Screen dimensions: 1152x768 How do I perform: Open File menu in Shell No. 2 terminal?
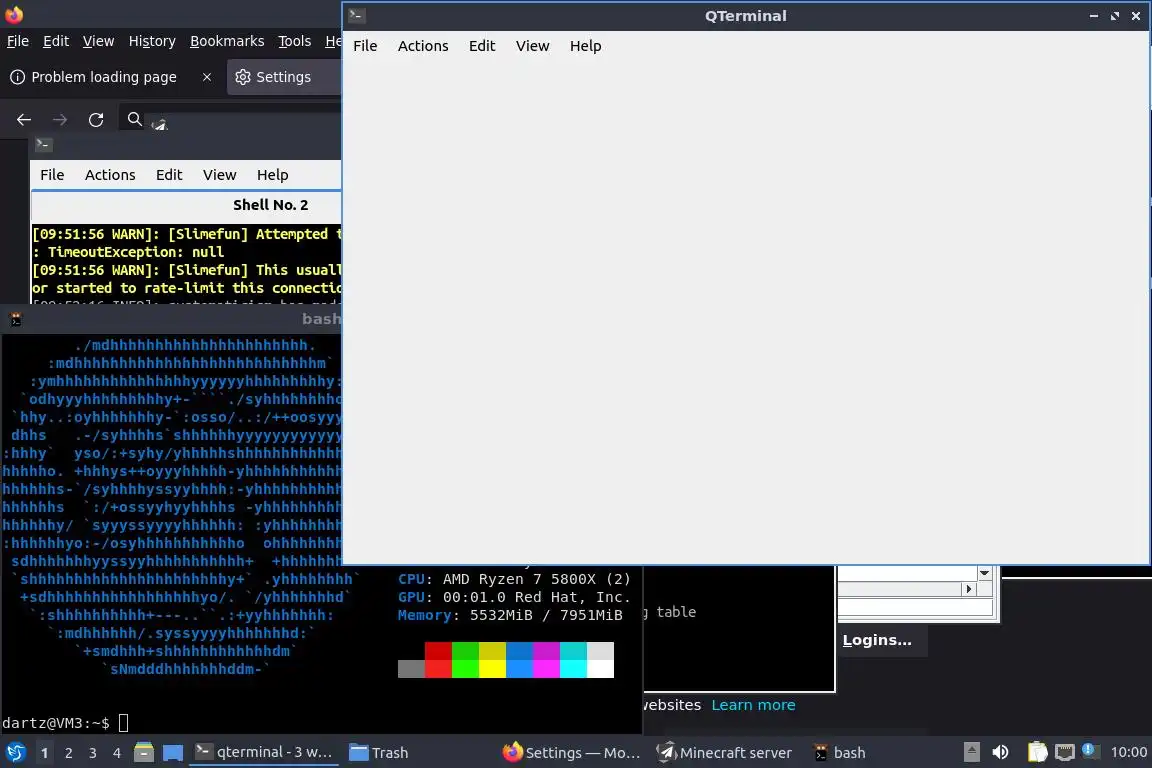52,175
